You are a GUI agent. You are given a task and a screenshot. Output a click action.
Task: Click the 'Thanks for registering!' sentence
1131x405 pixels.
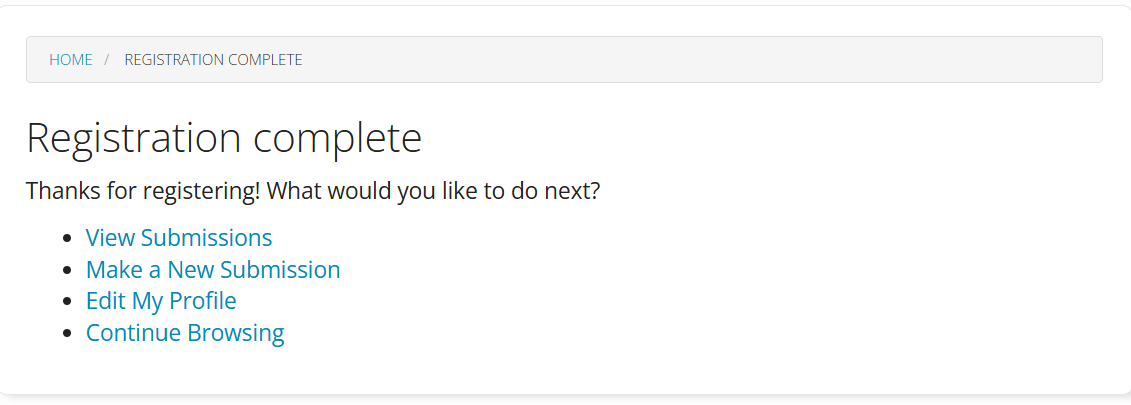pos(144,190)
